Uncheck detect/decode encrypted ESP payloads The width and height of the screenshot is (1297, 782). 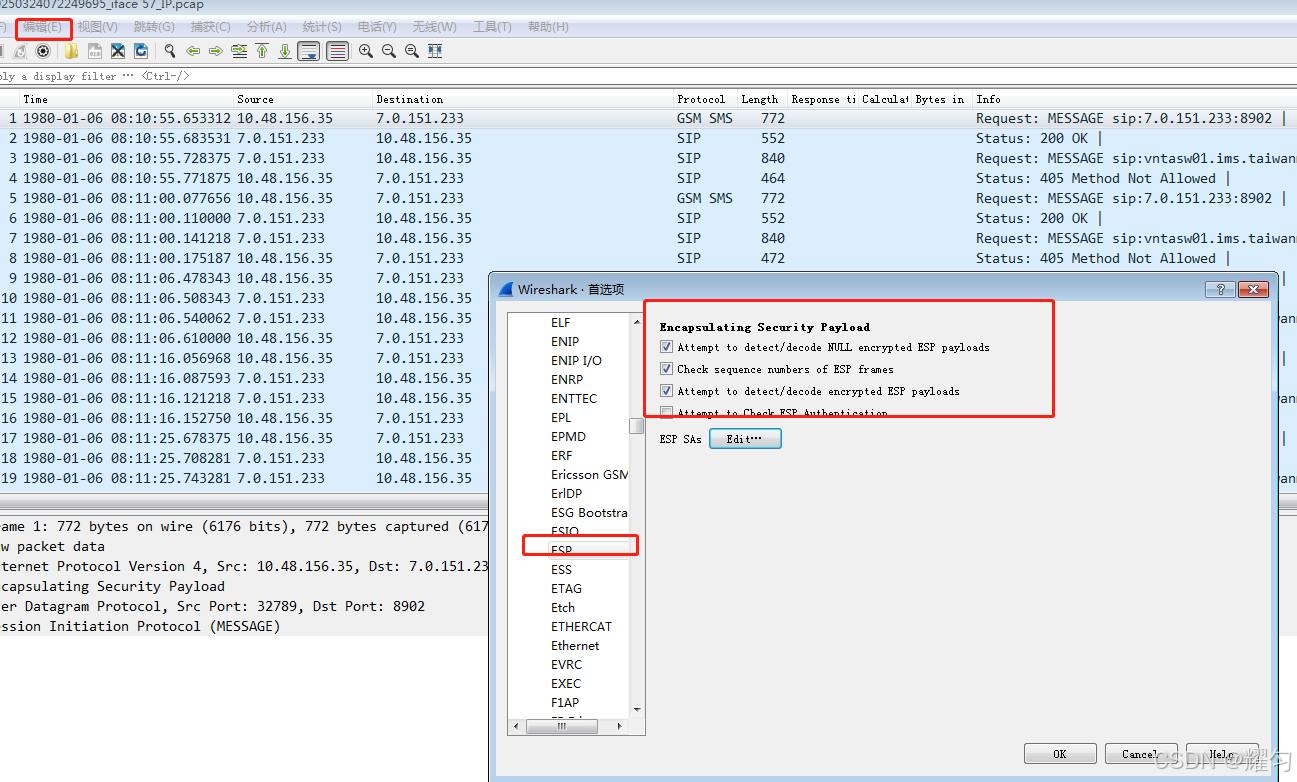coord(666,390)
